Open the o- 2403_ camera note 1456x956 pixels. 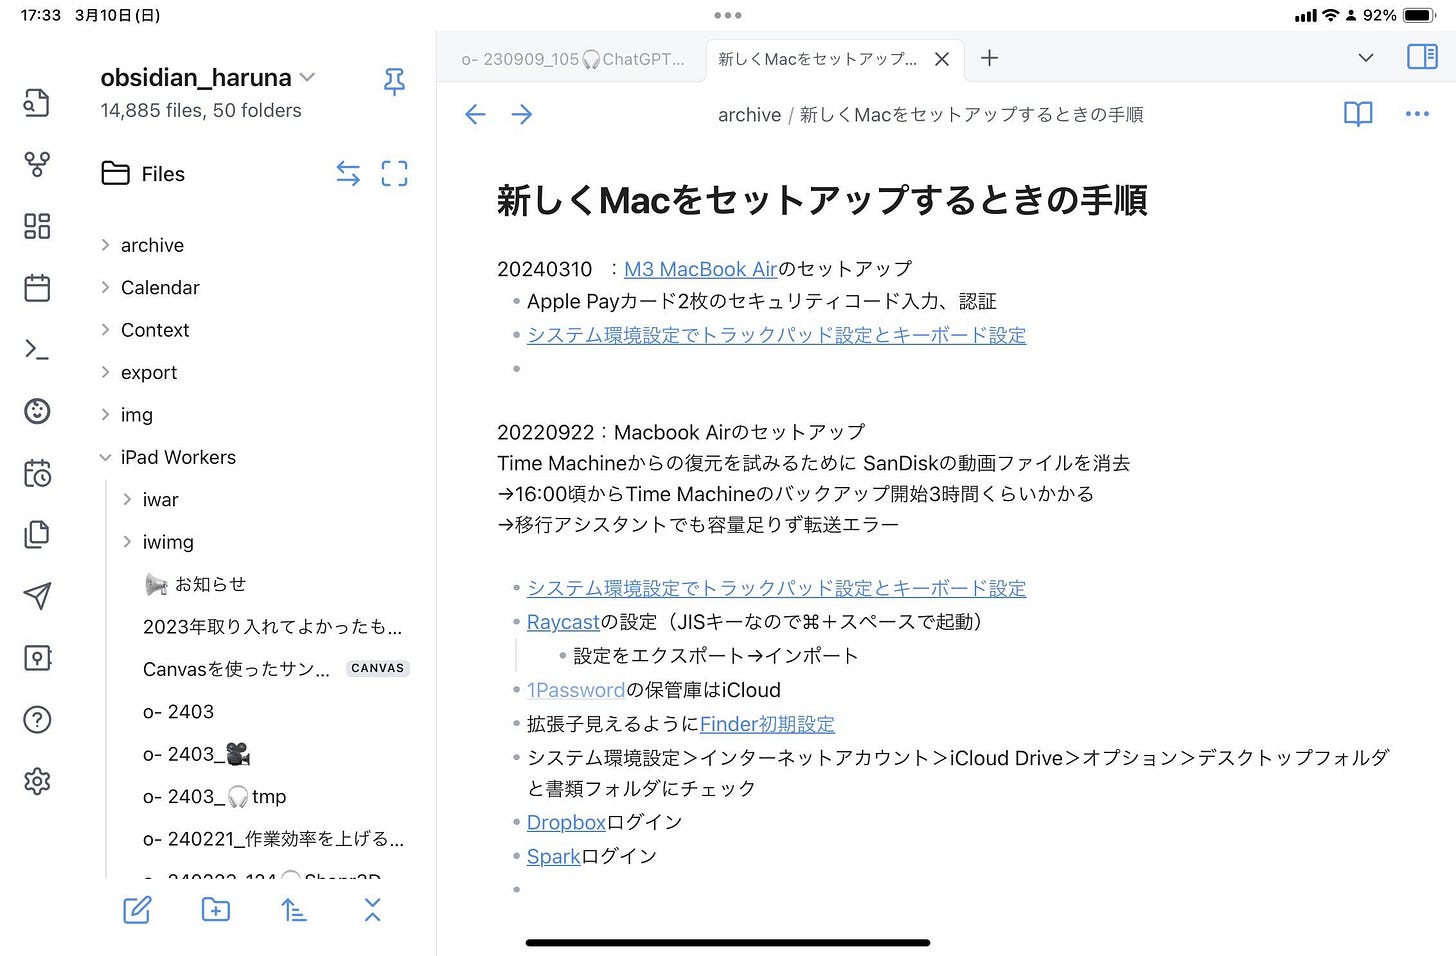pos(196,754)
